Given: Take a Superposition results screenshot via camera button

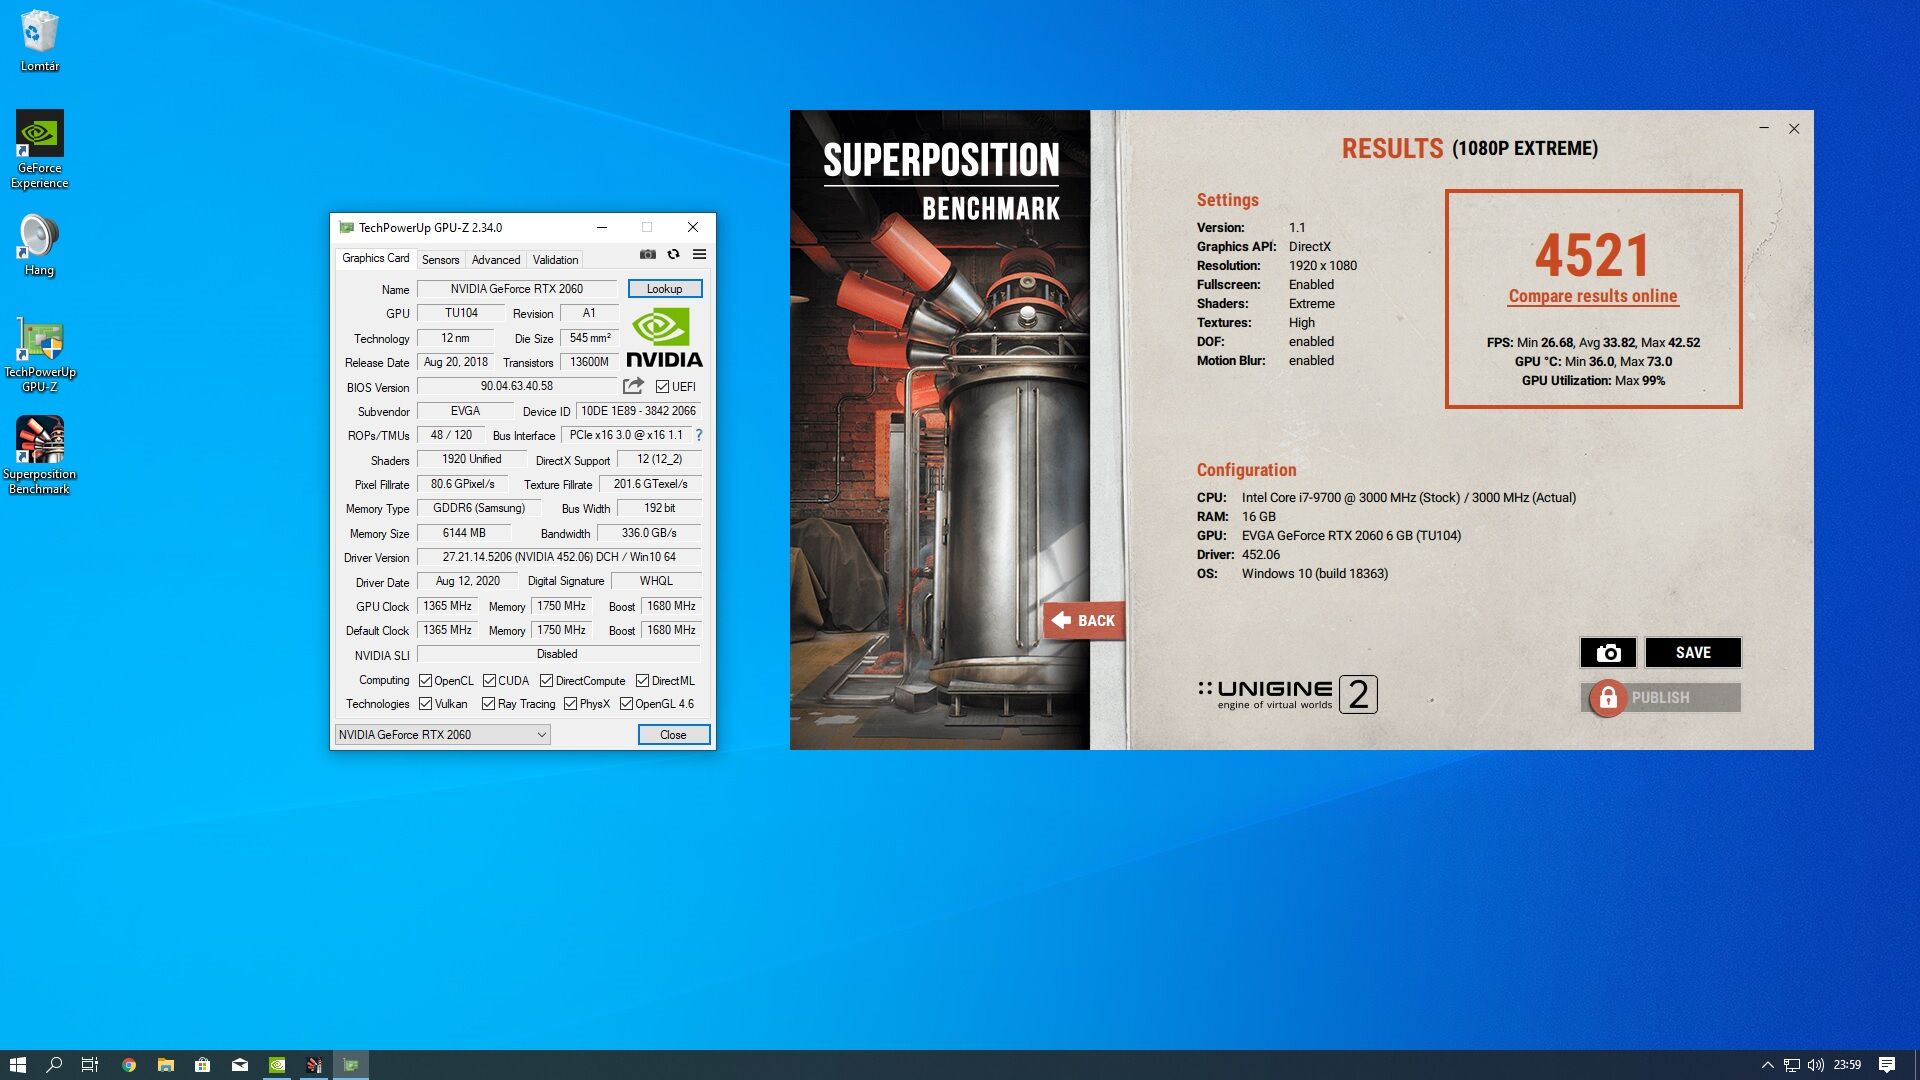Looking at the screenshot, I should pos(1608,652).
